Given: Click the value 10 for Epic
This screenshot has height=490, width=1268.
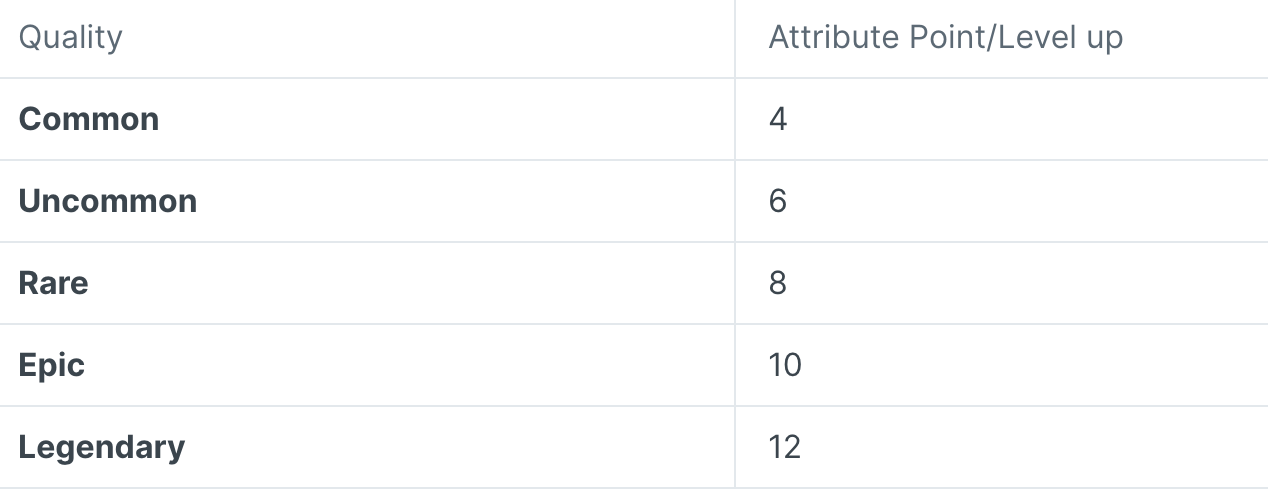Looking at the screenshot, I should [785, 365].
